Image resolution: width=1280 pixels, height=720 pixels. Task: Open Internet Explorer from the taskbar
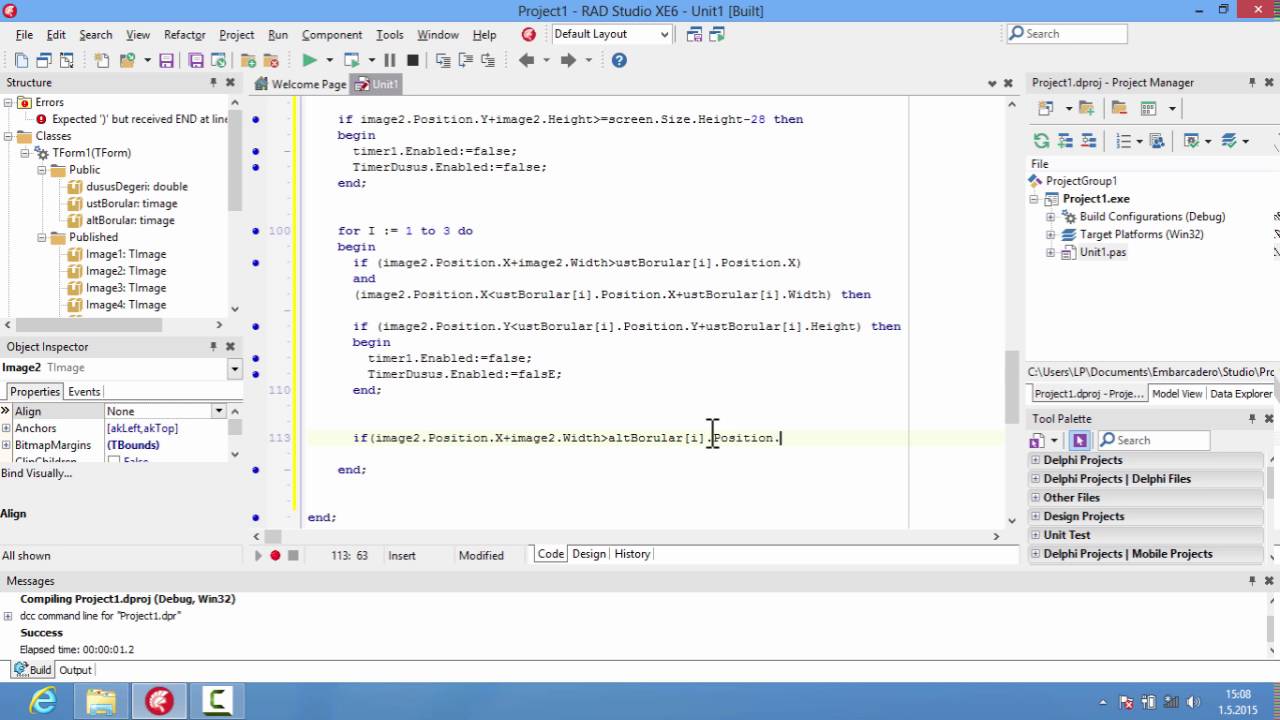click(43, 701)
